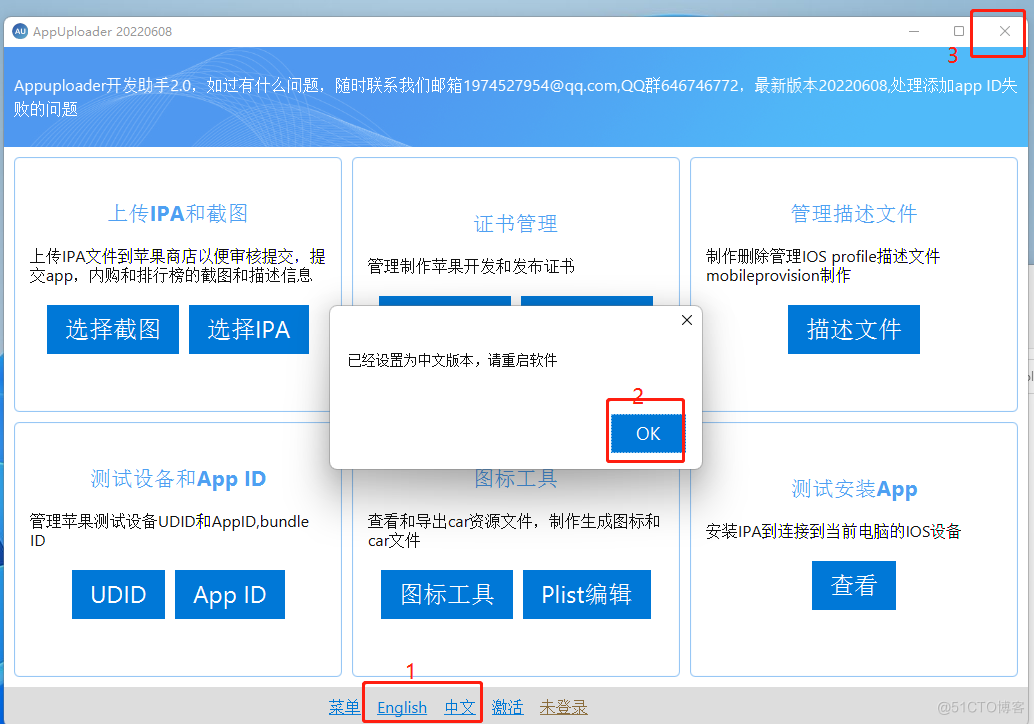The width and height of the screenshot is (1034, 724).
Task: Maximize the AppUploader window
Action: click(959, 31)
